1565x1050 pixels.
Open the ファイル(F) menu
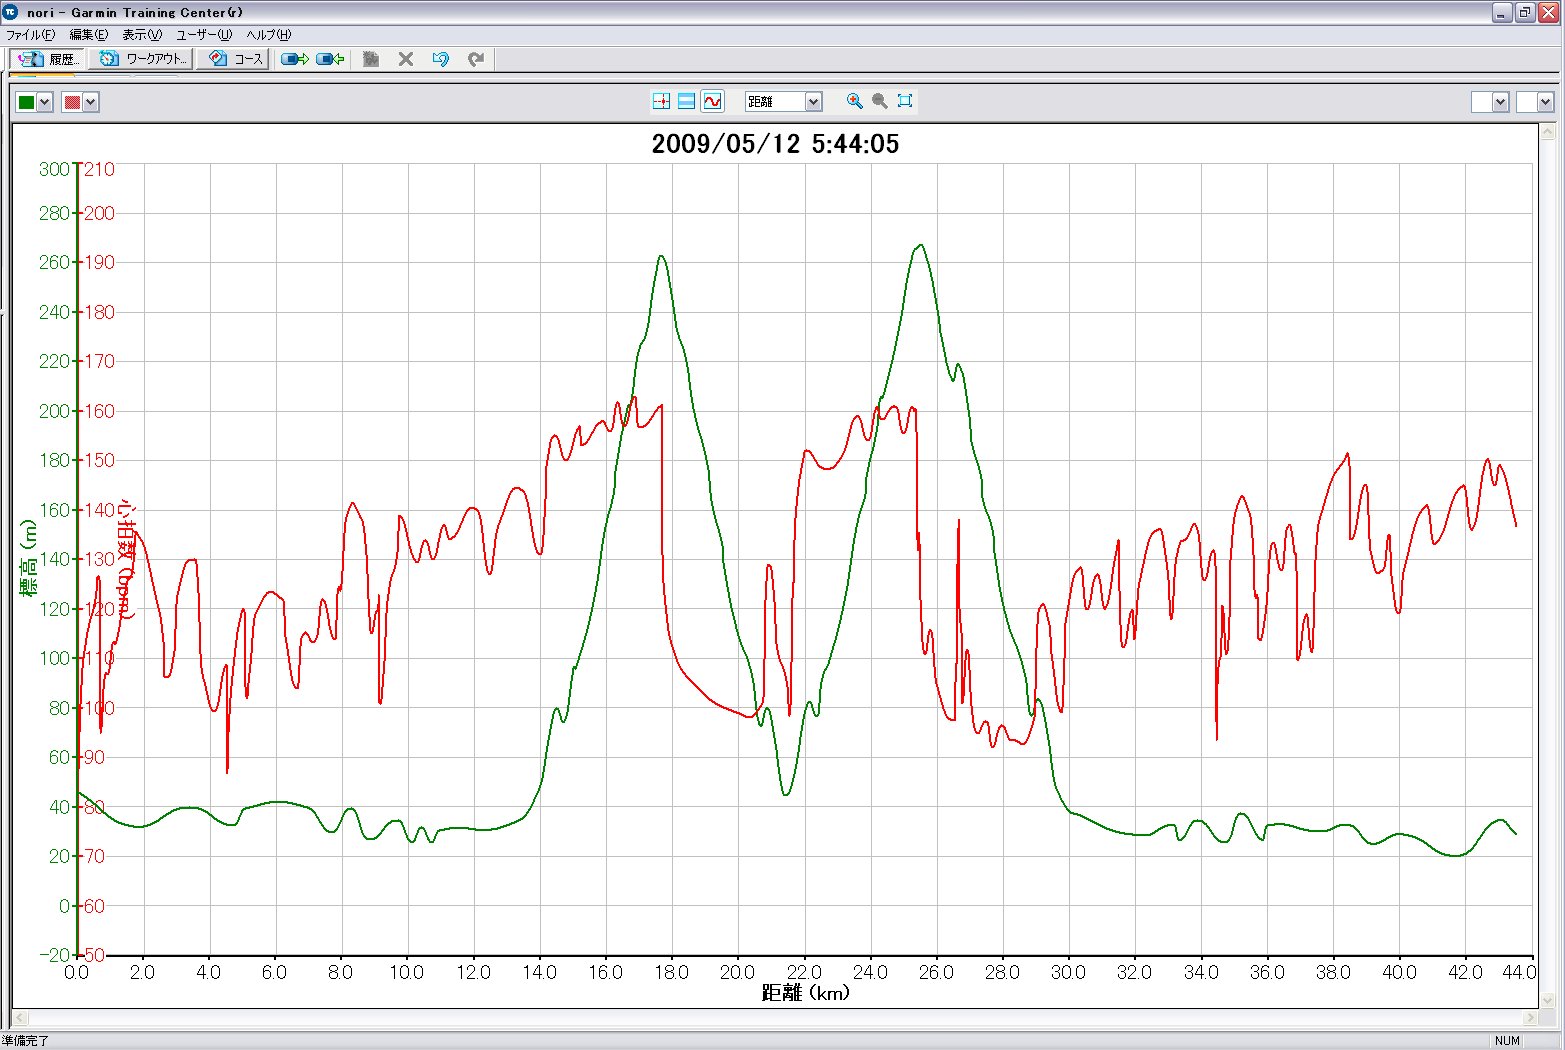tap(31, 35)
